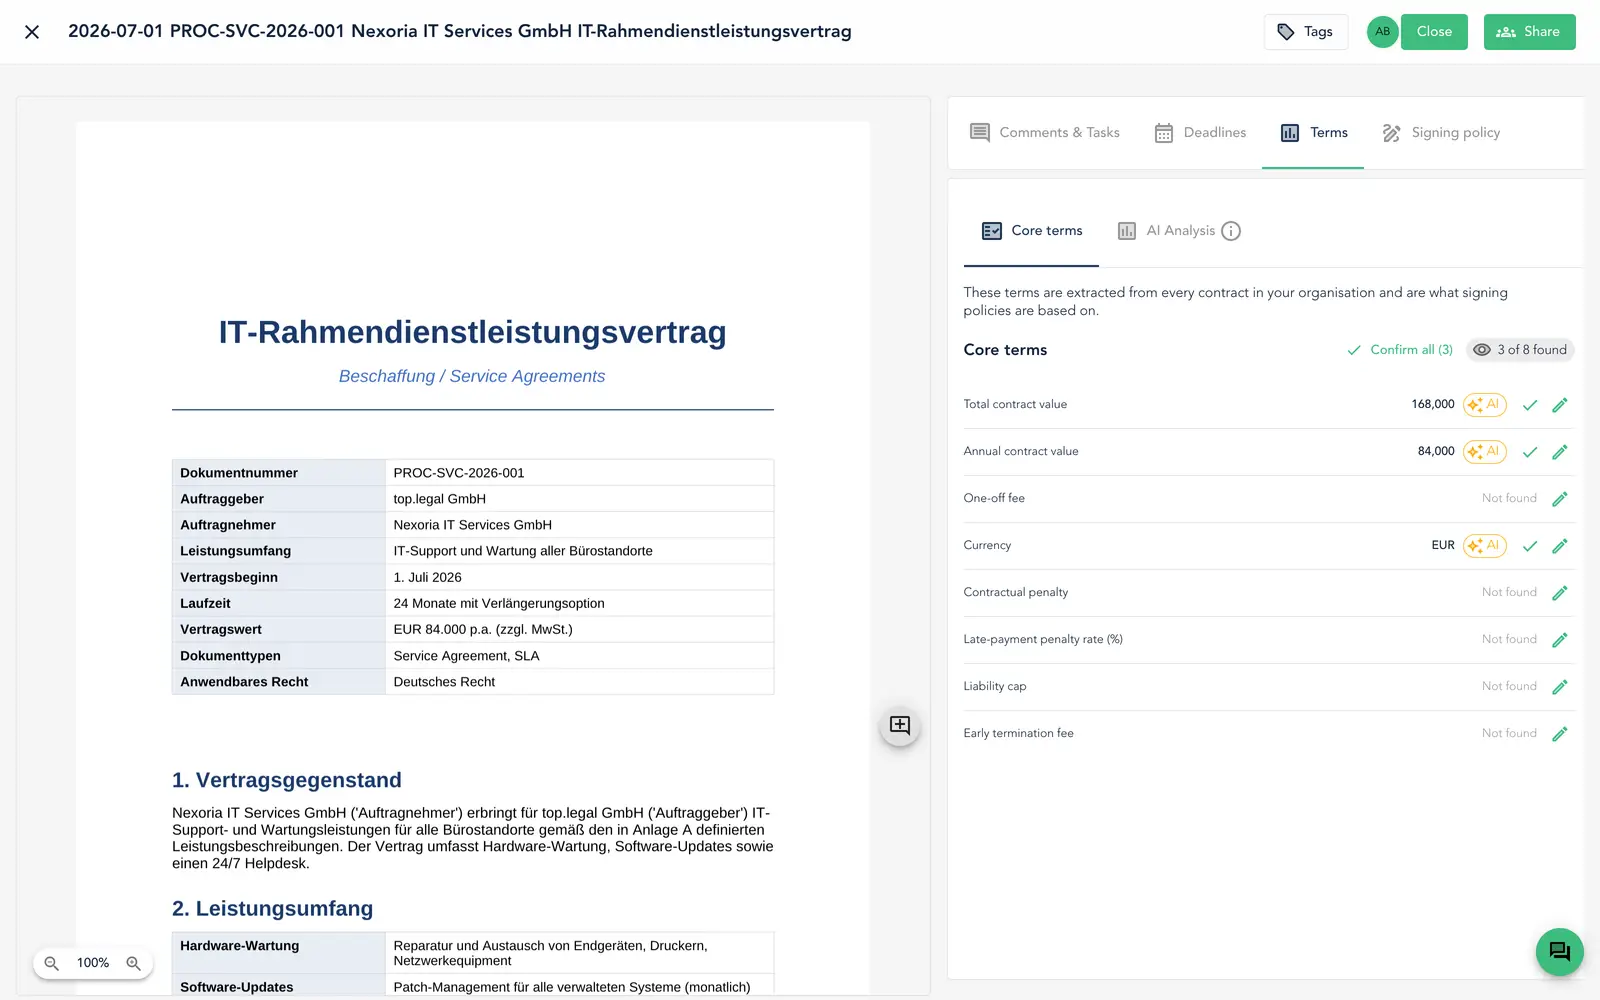
Task: Click the AB user avatar
Action: (x=1382, y=32)
